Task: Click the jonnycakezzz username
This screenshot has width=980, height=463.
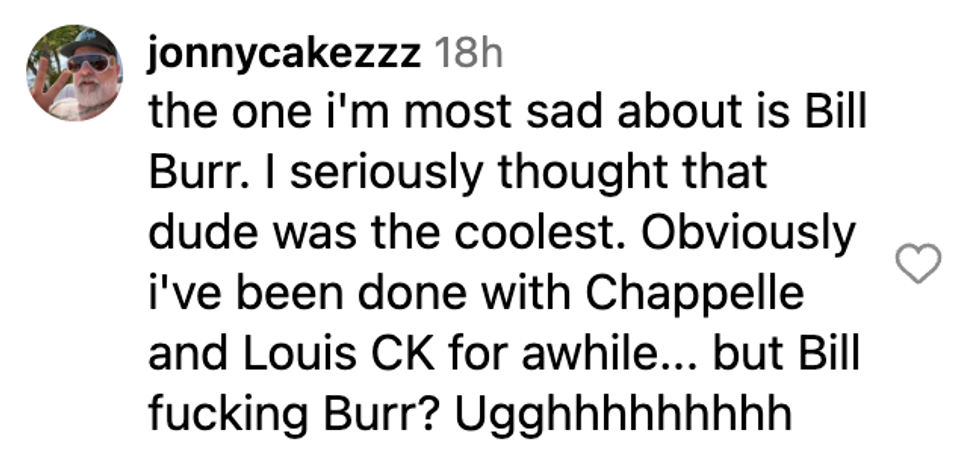Action: click(x=284, y=55)
